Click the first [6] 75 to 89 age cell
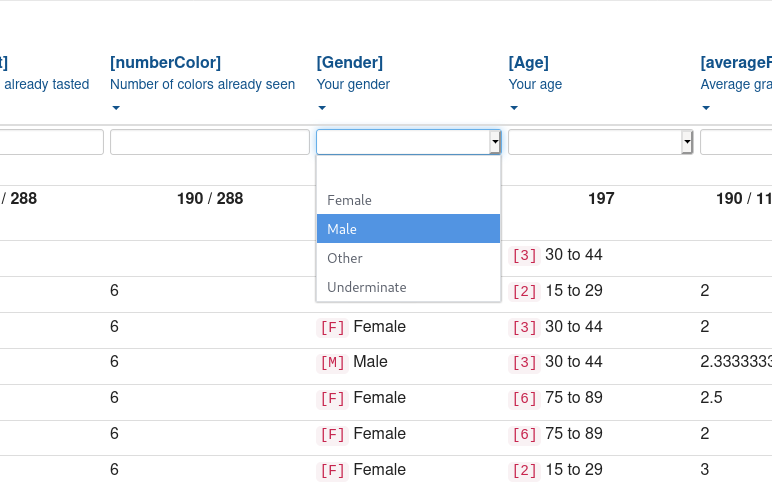Viewport: 772px width, 483px height. (x=556, y=398)
